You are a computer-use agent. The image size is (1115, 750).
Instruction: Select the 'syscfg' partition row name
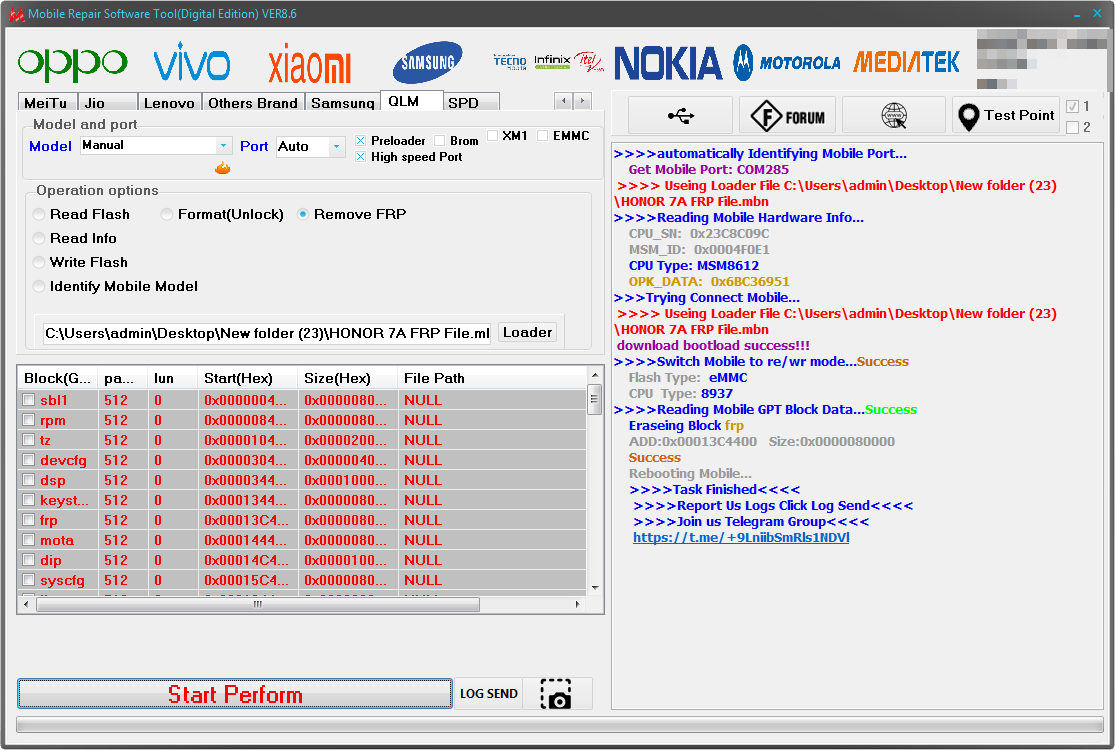63,580
